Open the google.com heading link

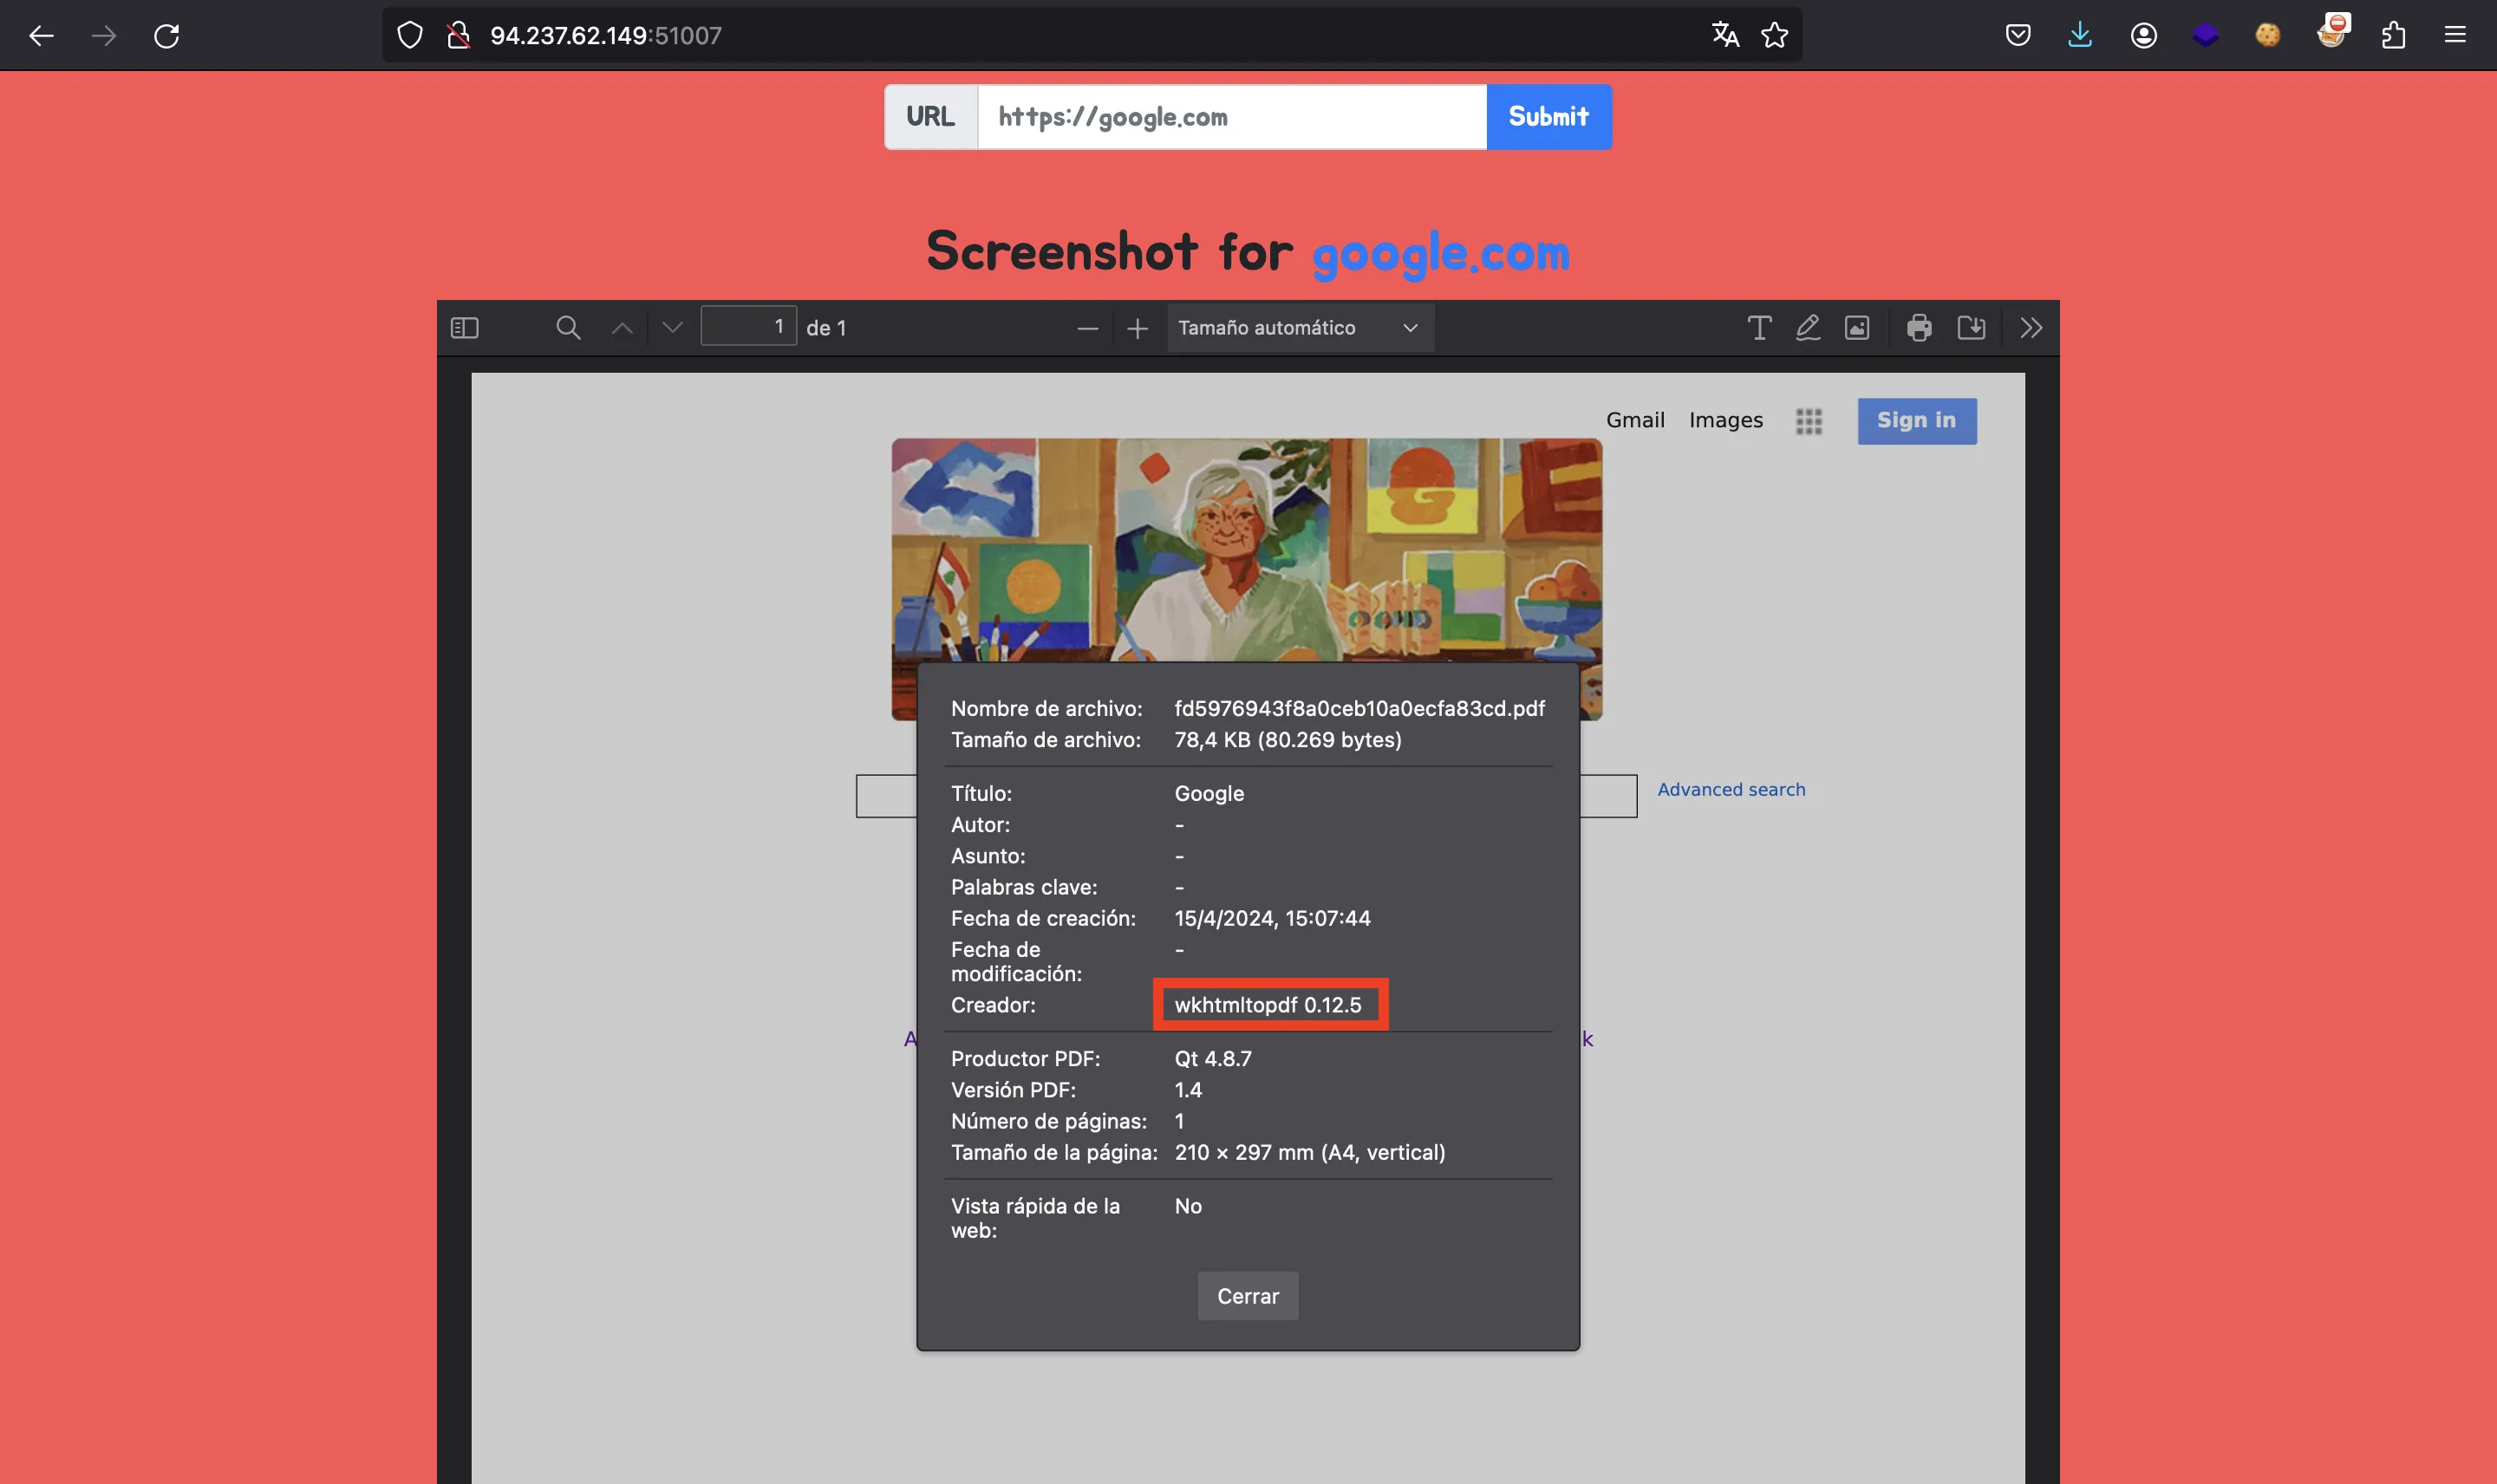tap(1440, 253)
